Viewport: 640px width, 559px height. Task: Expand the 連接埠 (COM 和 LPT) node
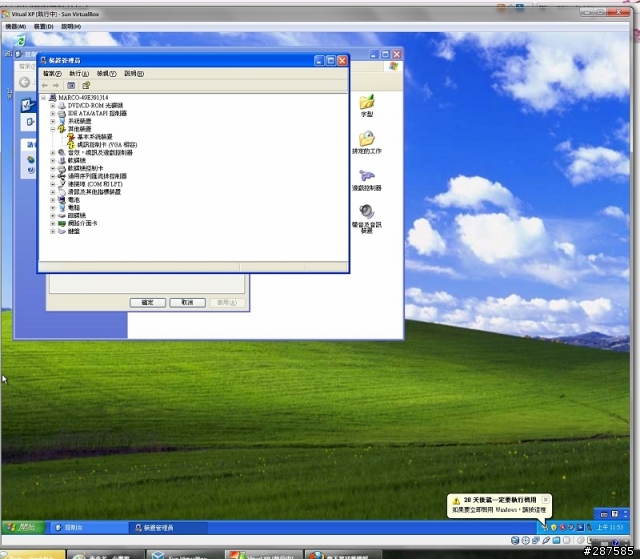pyautogui.click(x=52, y=184)
